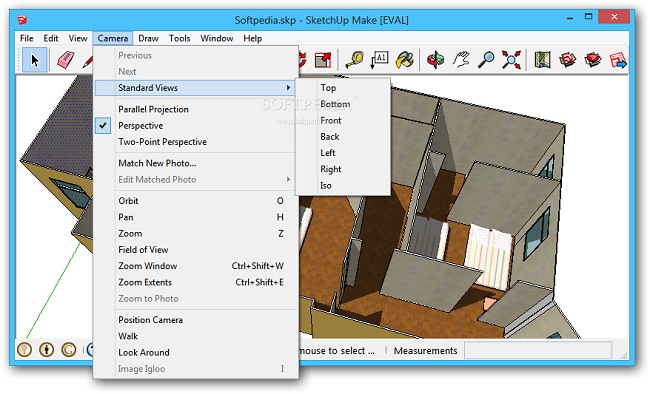Maximize the SketchUp window
Viewport: 650px width, 394px height.
point(589,17)
